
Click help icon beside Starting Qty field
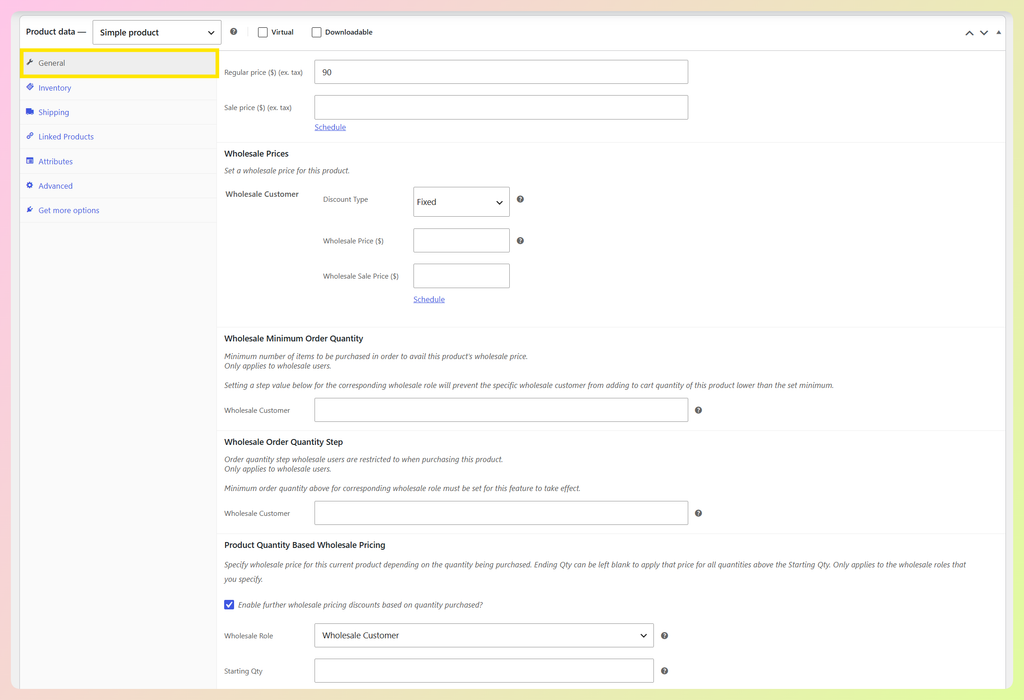click(664, 671)
